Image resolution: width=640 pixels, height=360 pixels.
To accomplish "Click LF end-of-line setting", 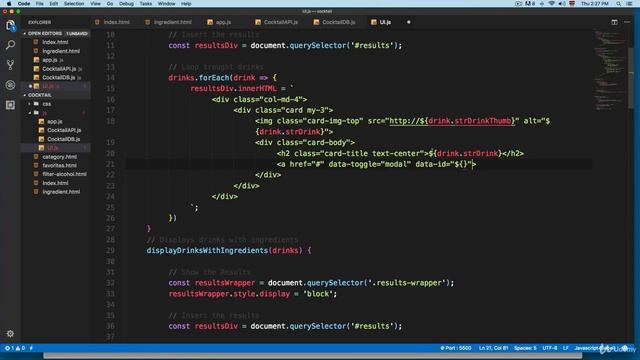I will [565, 348].
